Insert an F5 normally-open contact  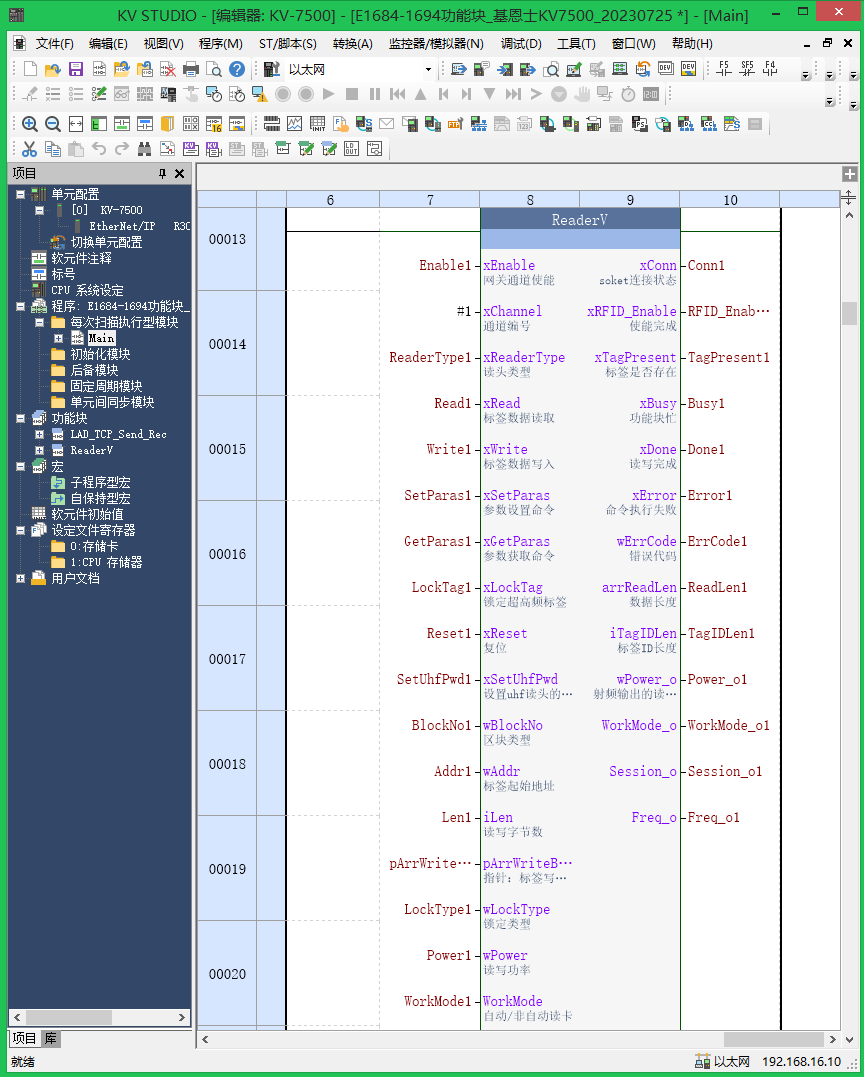coord(724,69)
